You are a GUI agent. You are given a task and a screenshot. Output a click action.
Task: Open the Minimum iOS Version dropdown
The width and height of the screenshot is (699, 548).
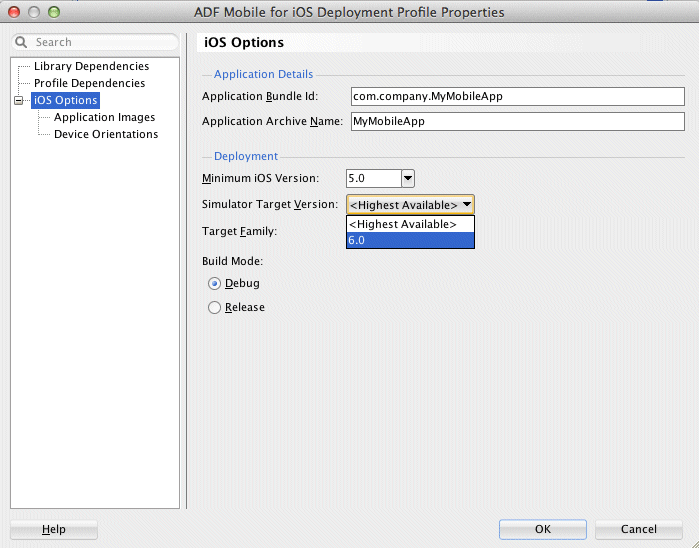point(407,178)
